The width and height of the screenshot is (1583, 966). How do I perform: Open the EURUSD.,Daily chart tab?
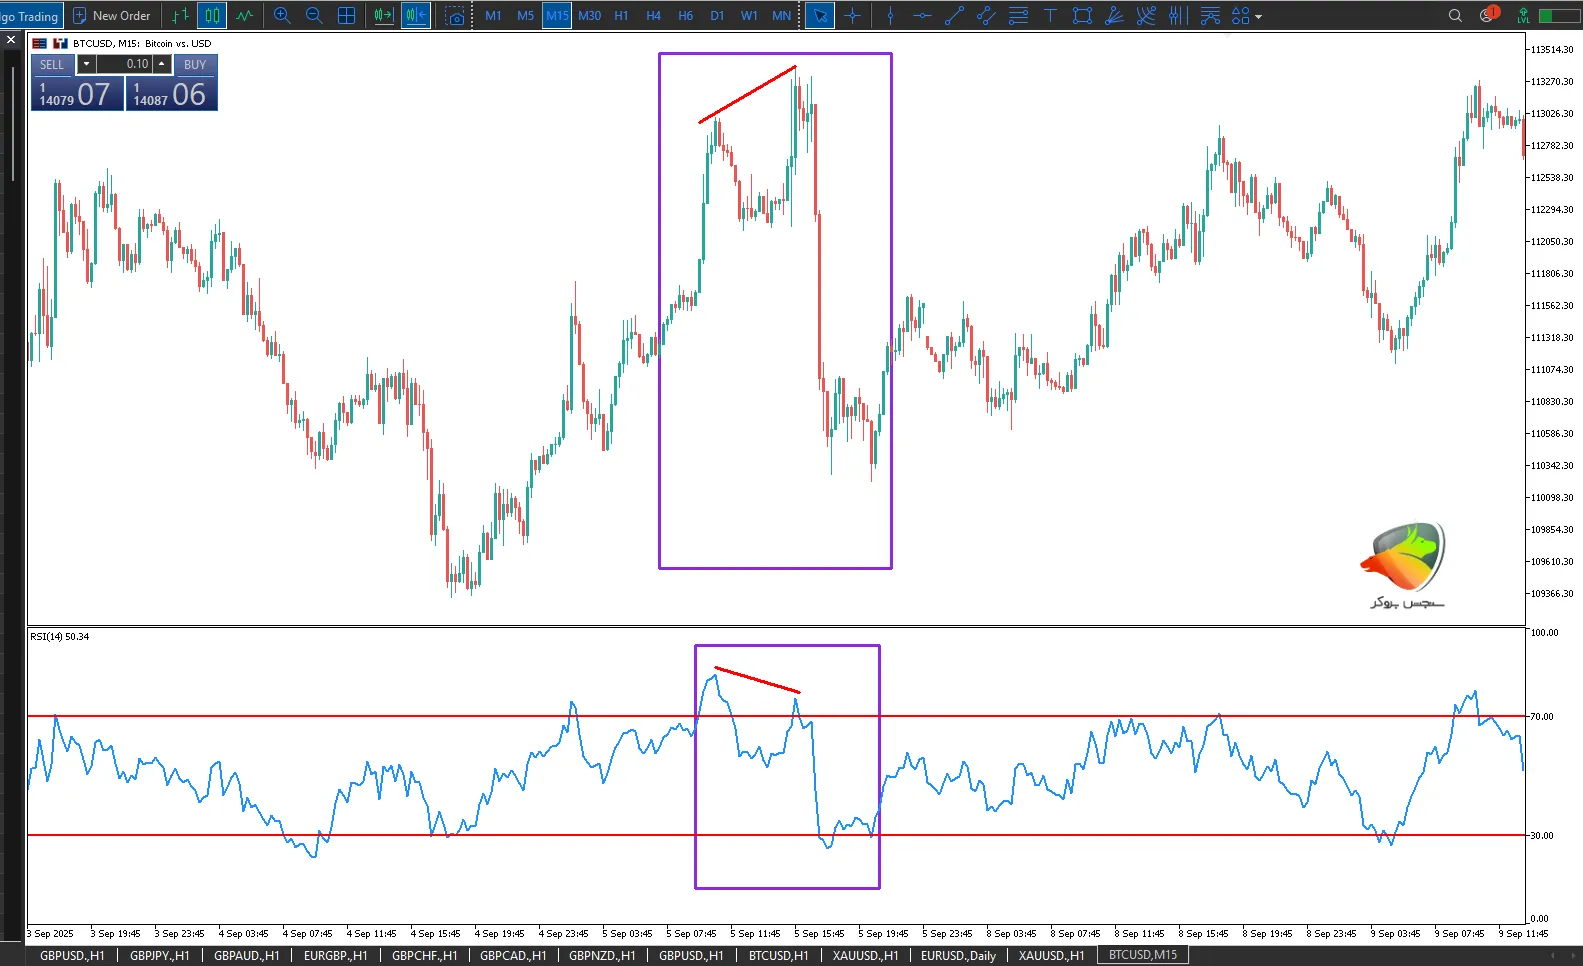[958, 955]
